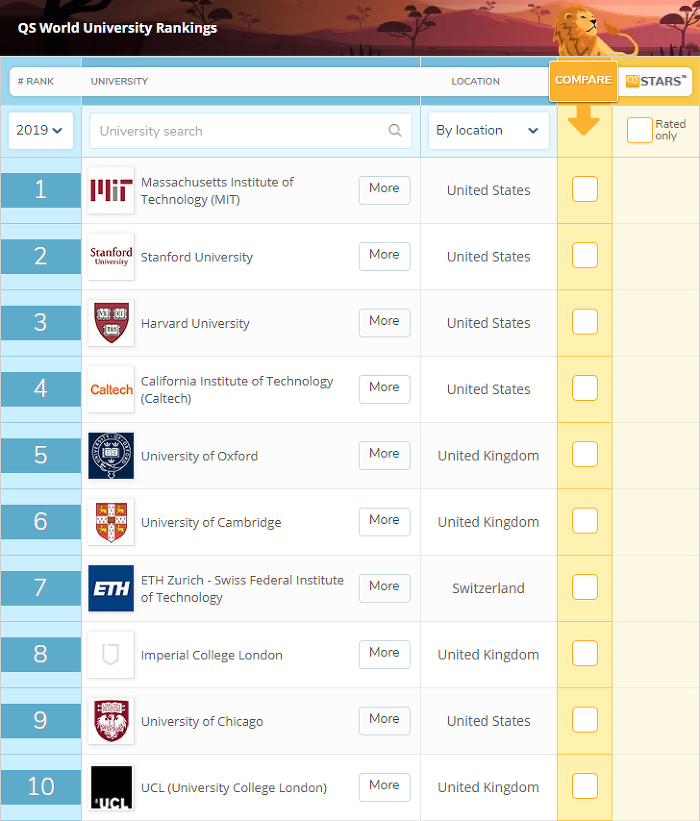Open California Institute of Technology link
This screenshot has height=821, width=700.
(x=237, y=390)
